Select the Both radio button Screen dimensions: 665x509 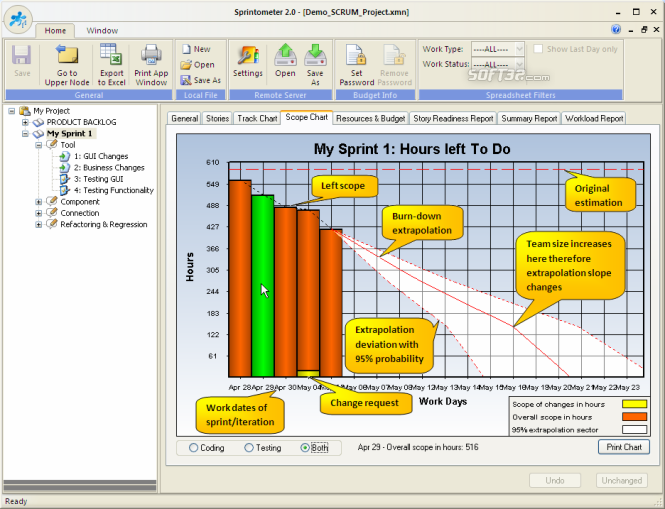(x=305, y=447)
